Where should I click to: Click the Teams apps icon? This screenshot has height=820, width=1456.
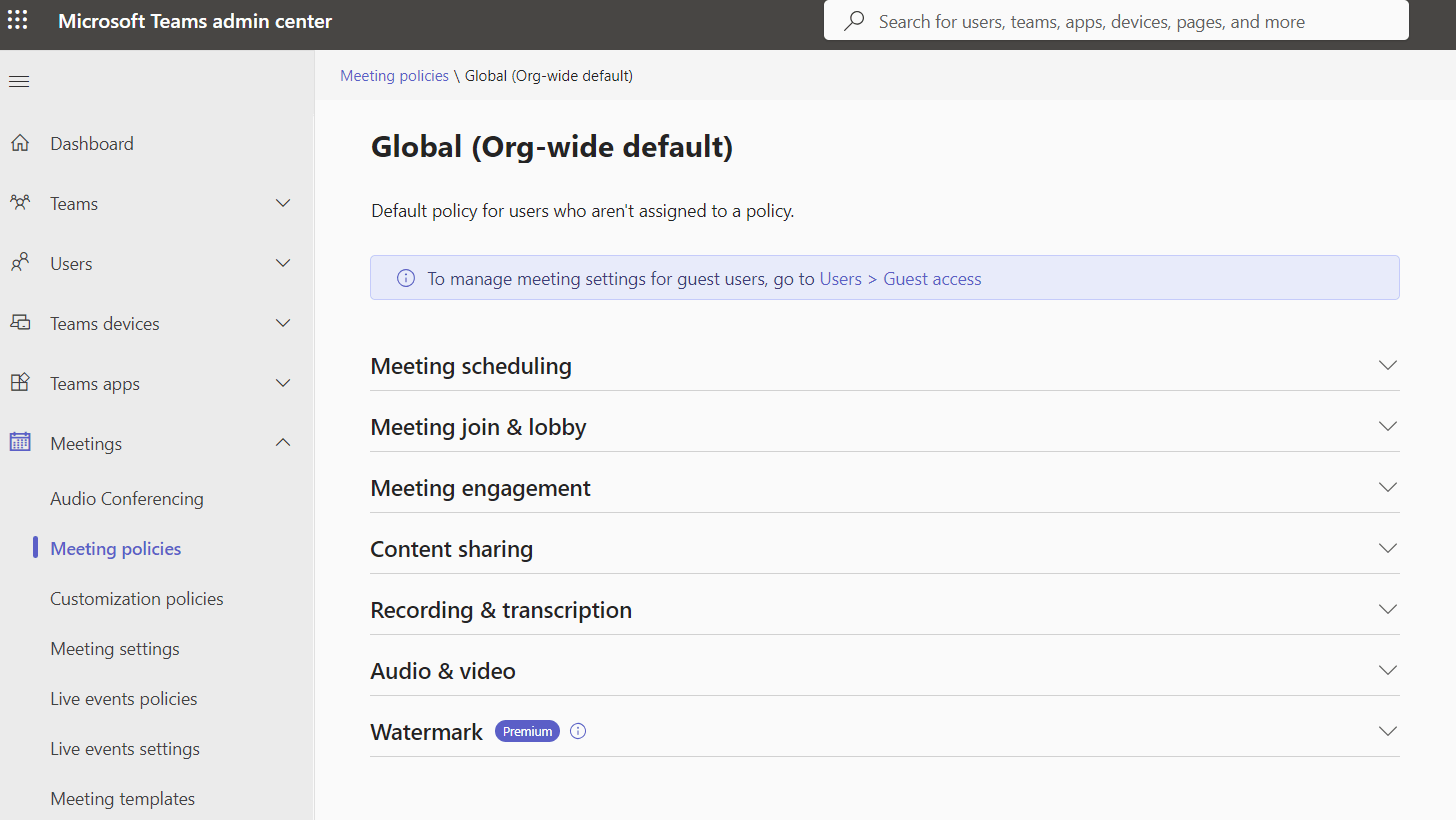[x=20, y=383]
